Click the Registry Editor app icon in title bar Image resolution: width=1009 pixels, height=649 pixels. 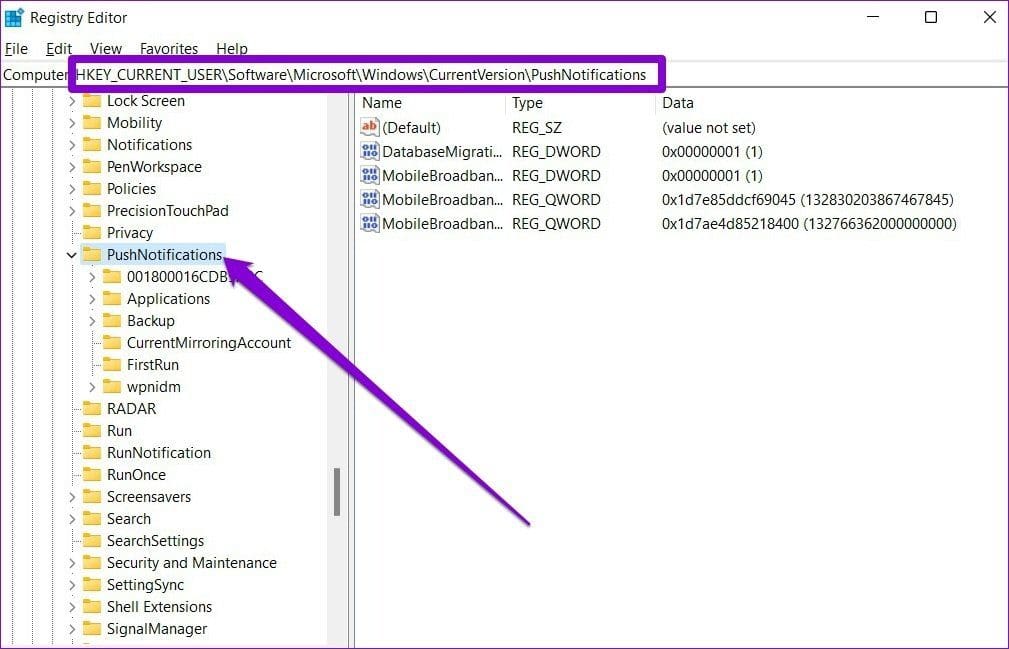click(x=14, y=17)
